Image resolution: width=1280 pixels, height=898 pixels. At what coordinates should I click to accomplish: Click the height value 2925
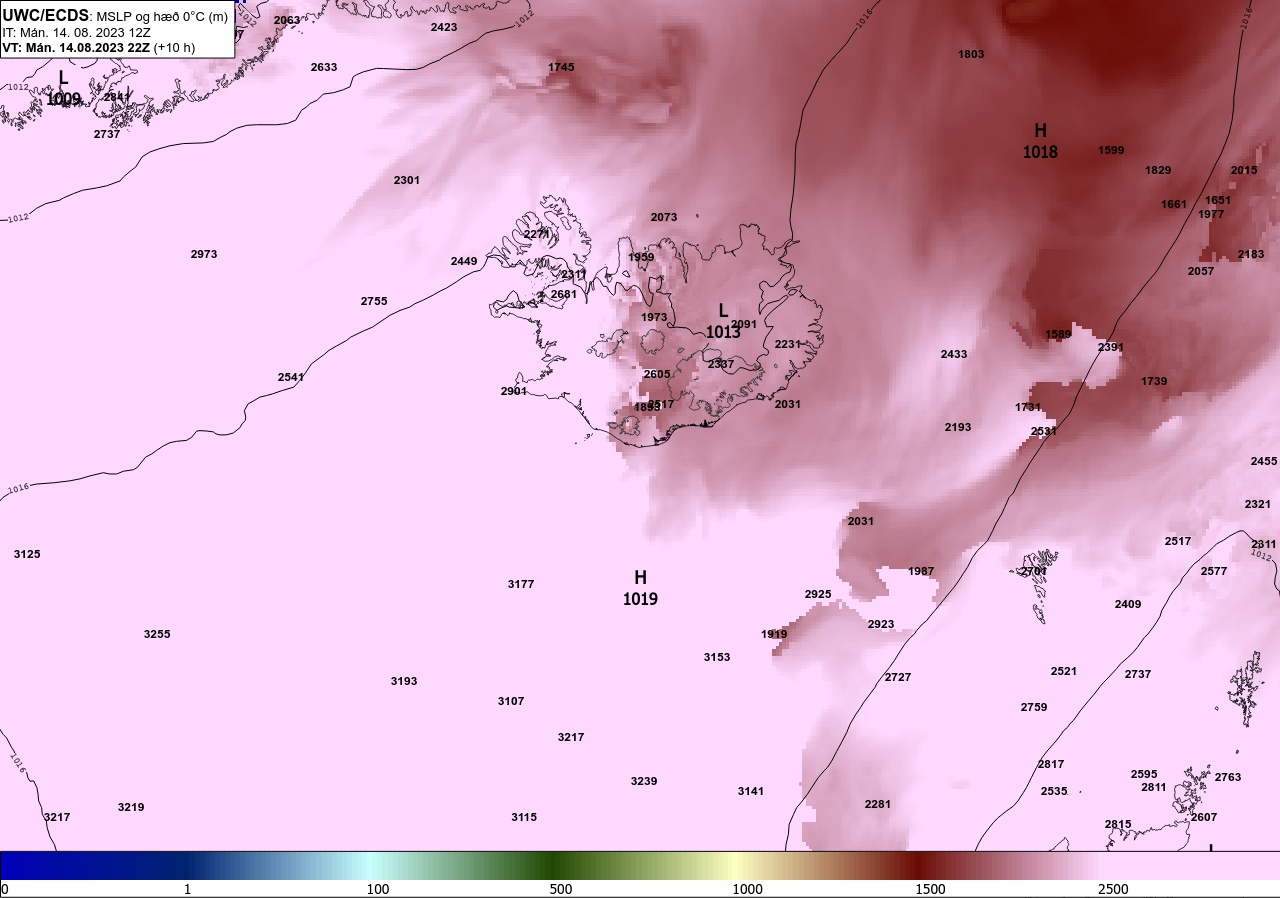[x=818, y=594]
